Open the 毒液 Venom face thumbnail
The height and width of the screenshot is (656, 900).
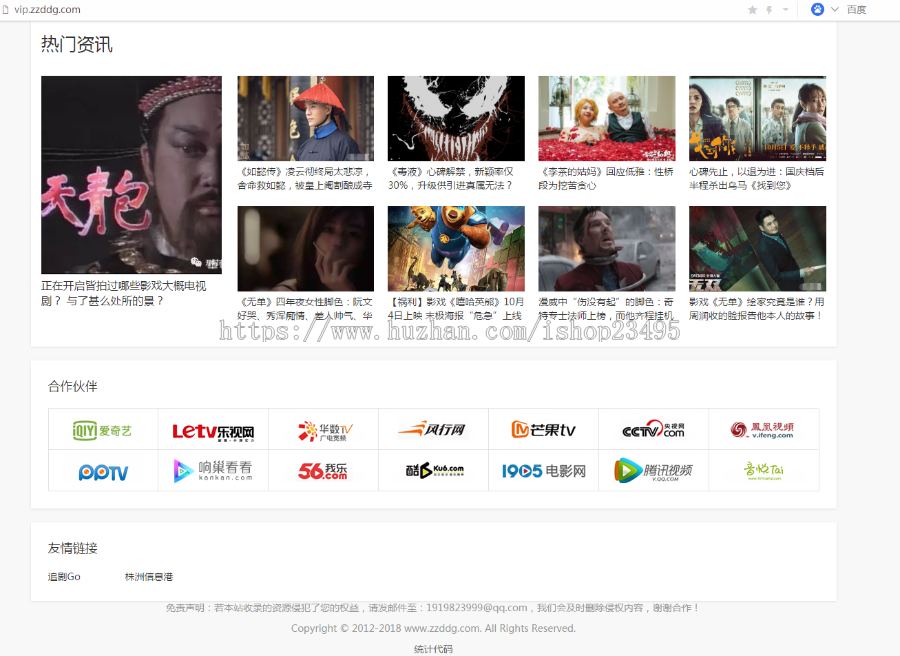pos(456,118)
